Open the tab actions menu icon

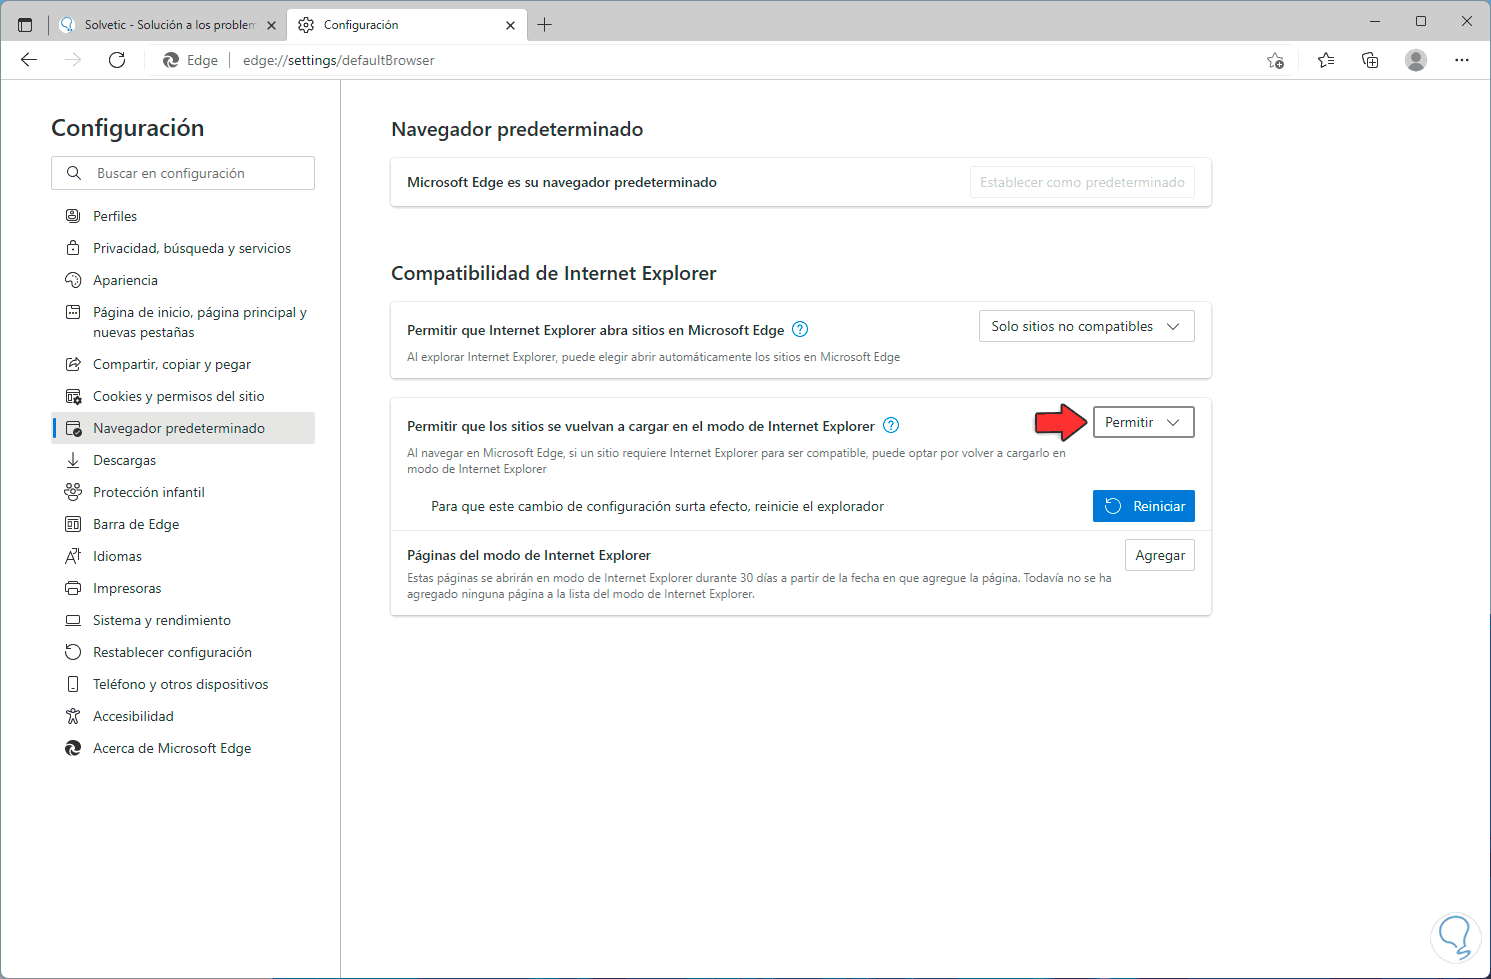pos(25,25)
